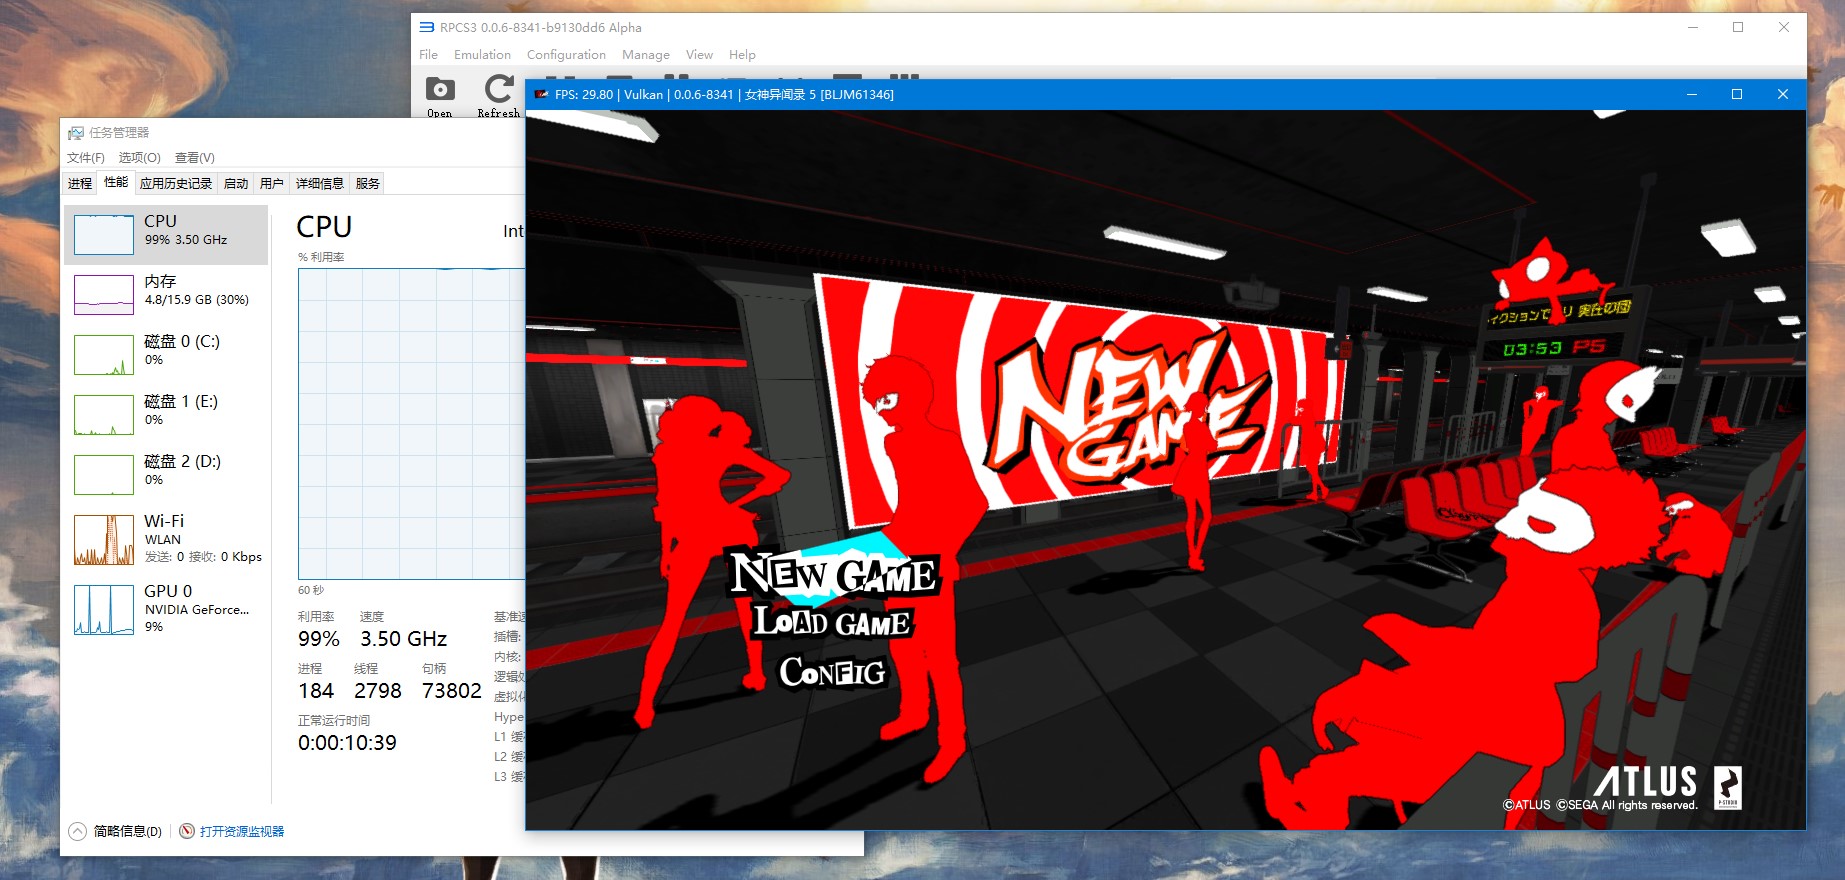The image size is (1845, 880).
Task: Show 磁盘 1 (E:) performance
Action: pyautogui.click(x=167, y=415)
